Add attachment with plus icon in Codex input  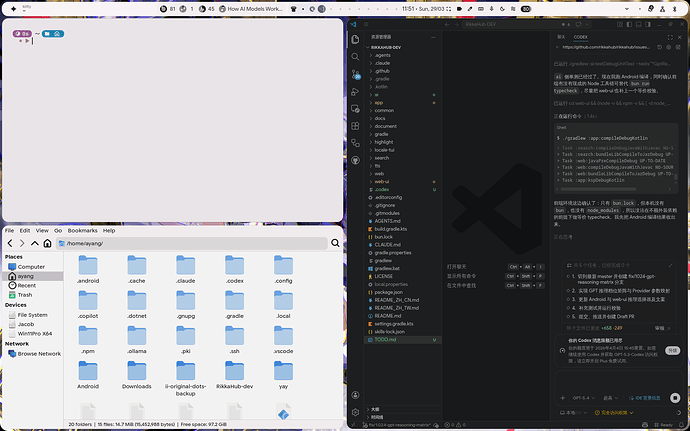click(x=562, y=398)
